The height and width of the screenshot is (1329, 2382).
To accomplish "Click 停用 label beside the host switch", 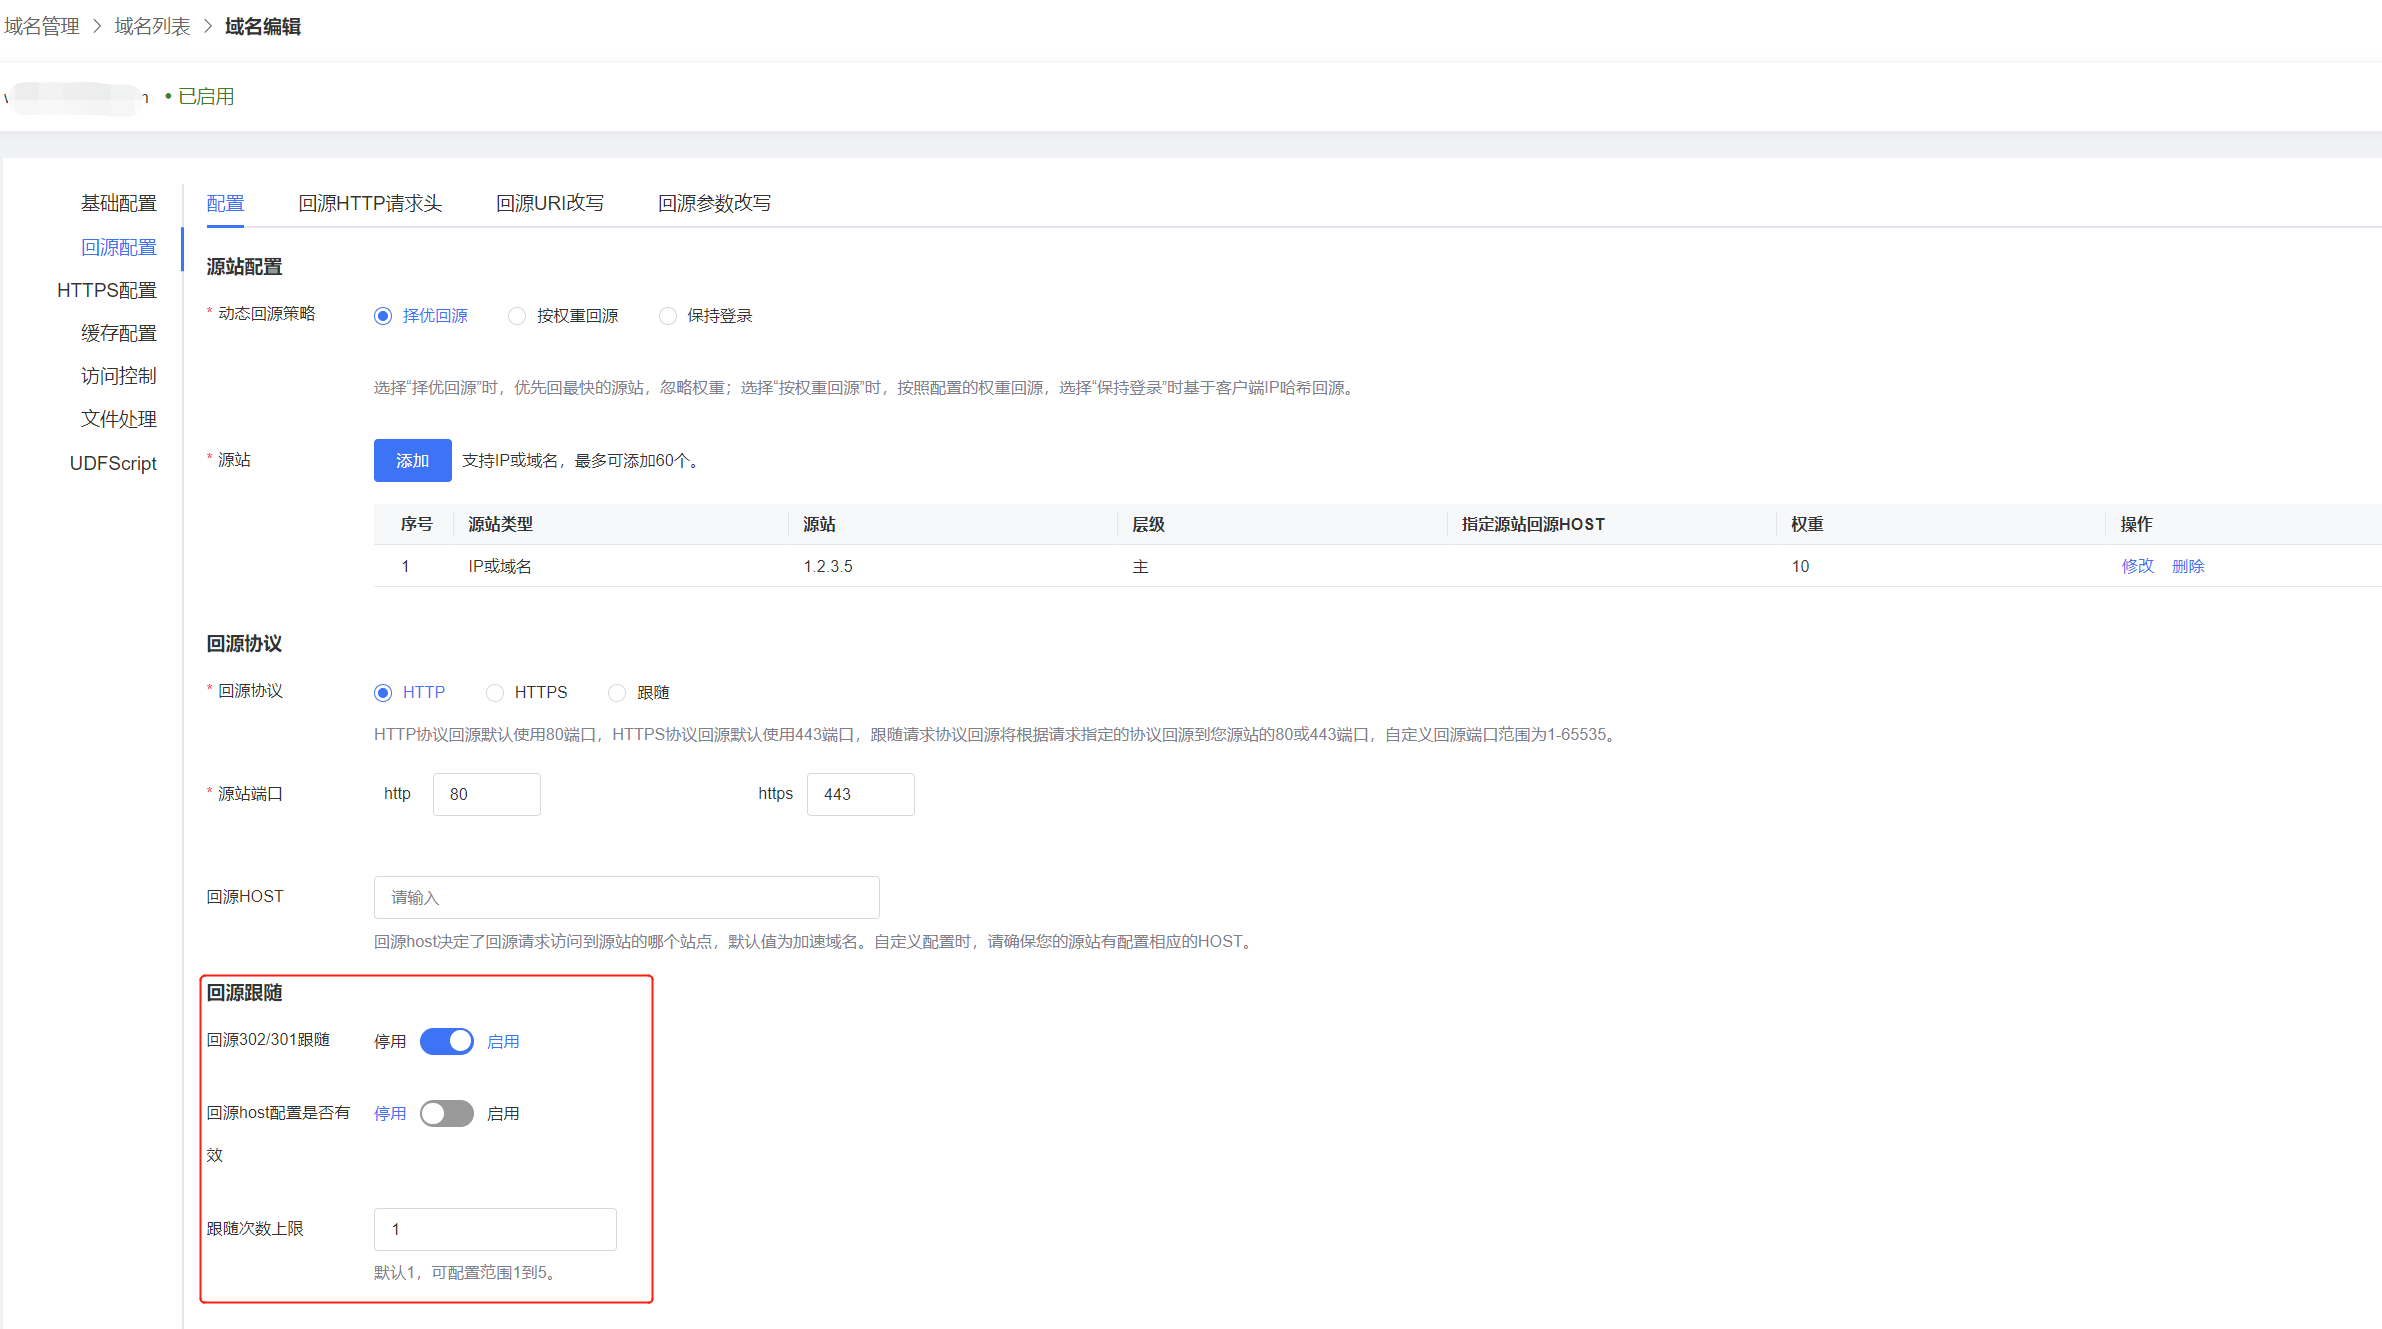I will [x=390, y=1113].
